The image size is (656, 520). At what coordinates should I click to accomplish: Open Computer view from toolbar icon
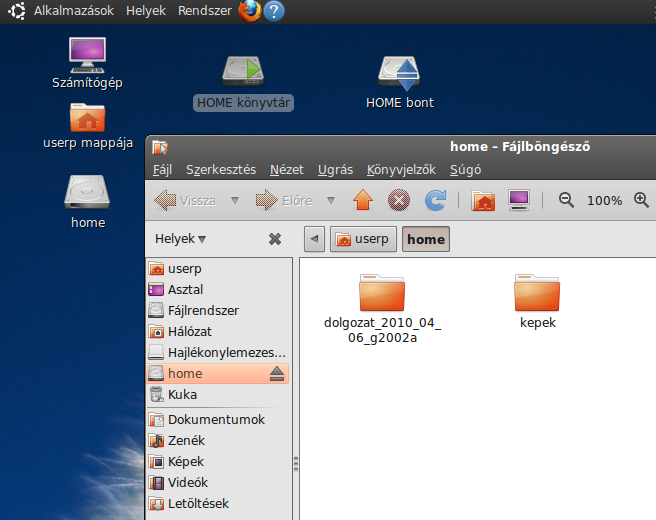tap(519, 201)
